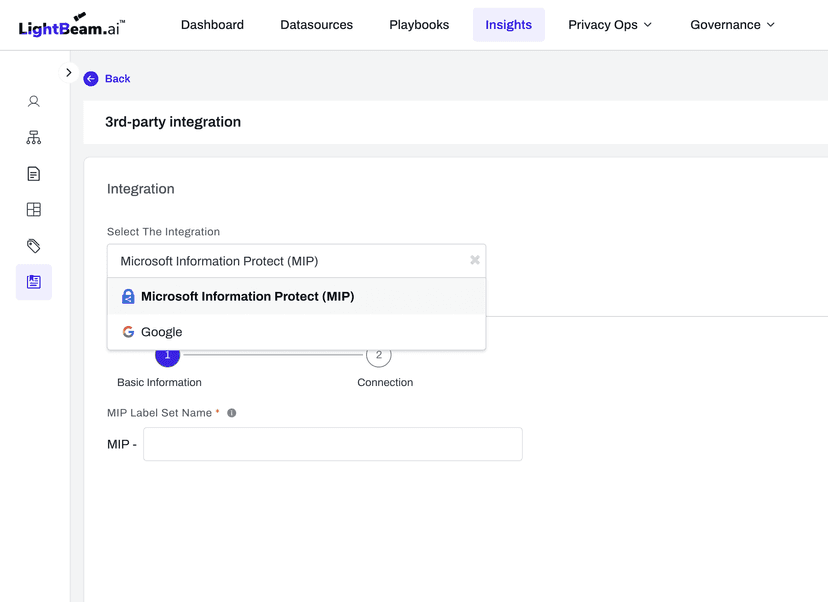Open the tags sidebar icon
Image resolution: width=828 pixels, height=602 pixels.
(x=34, y=246)
